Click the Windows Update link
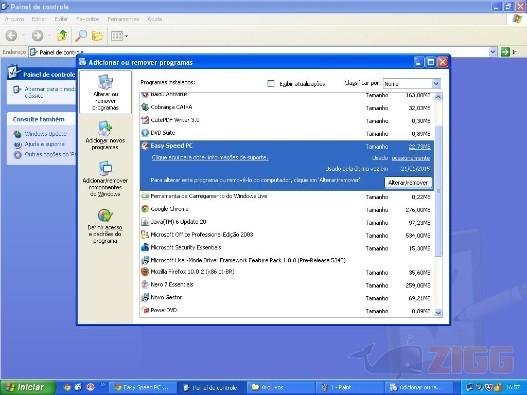527x395 pixels. 45,134
